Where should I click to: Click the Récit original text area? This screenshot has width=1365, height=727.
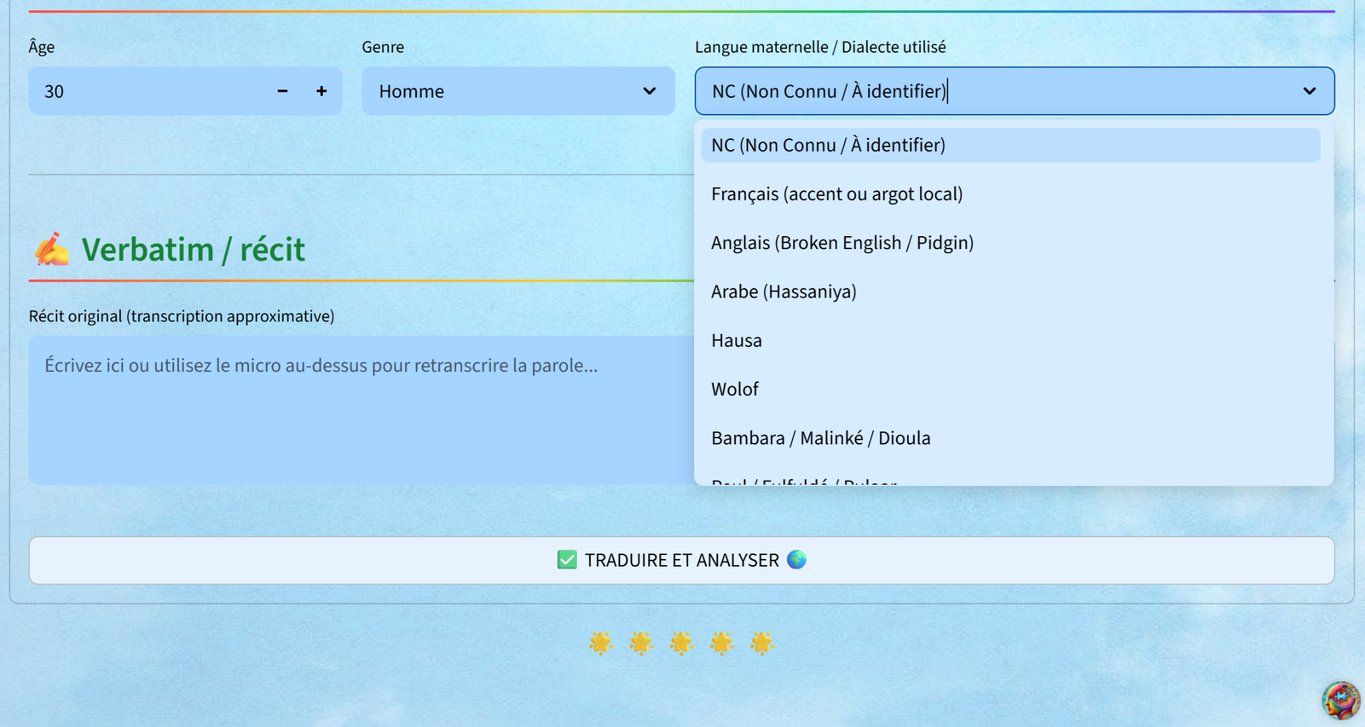coord(360,410)
